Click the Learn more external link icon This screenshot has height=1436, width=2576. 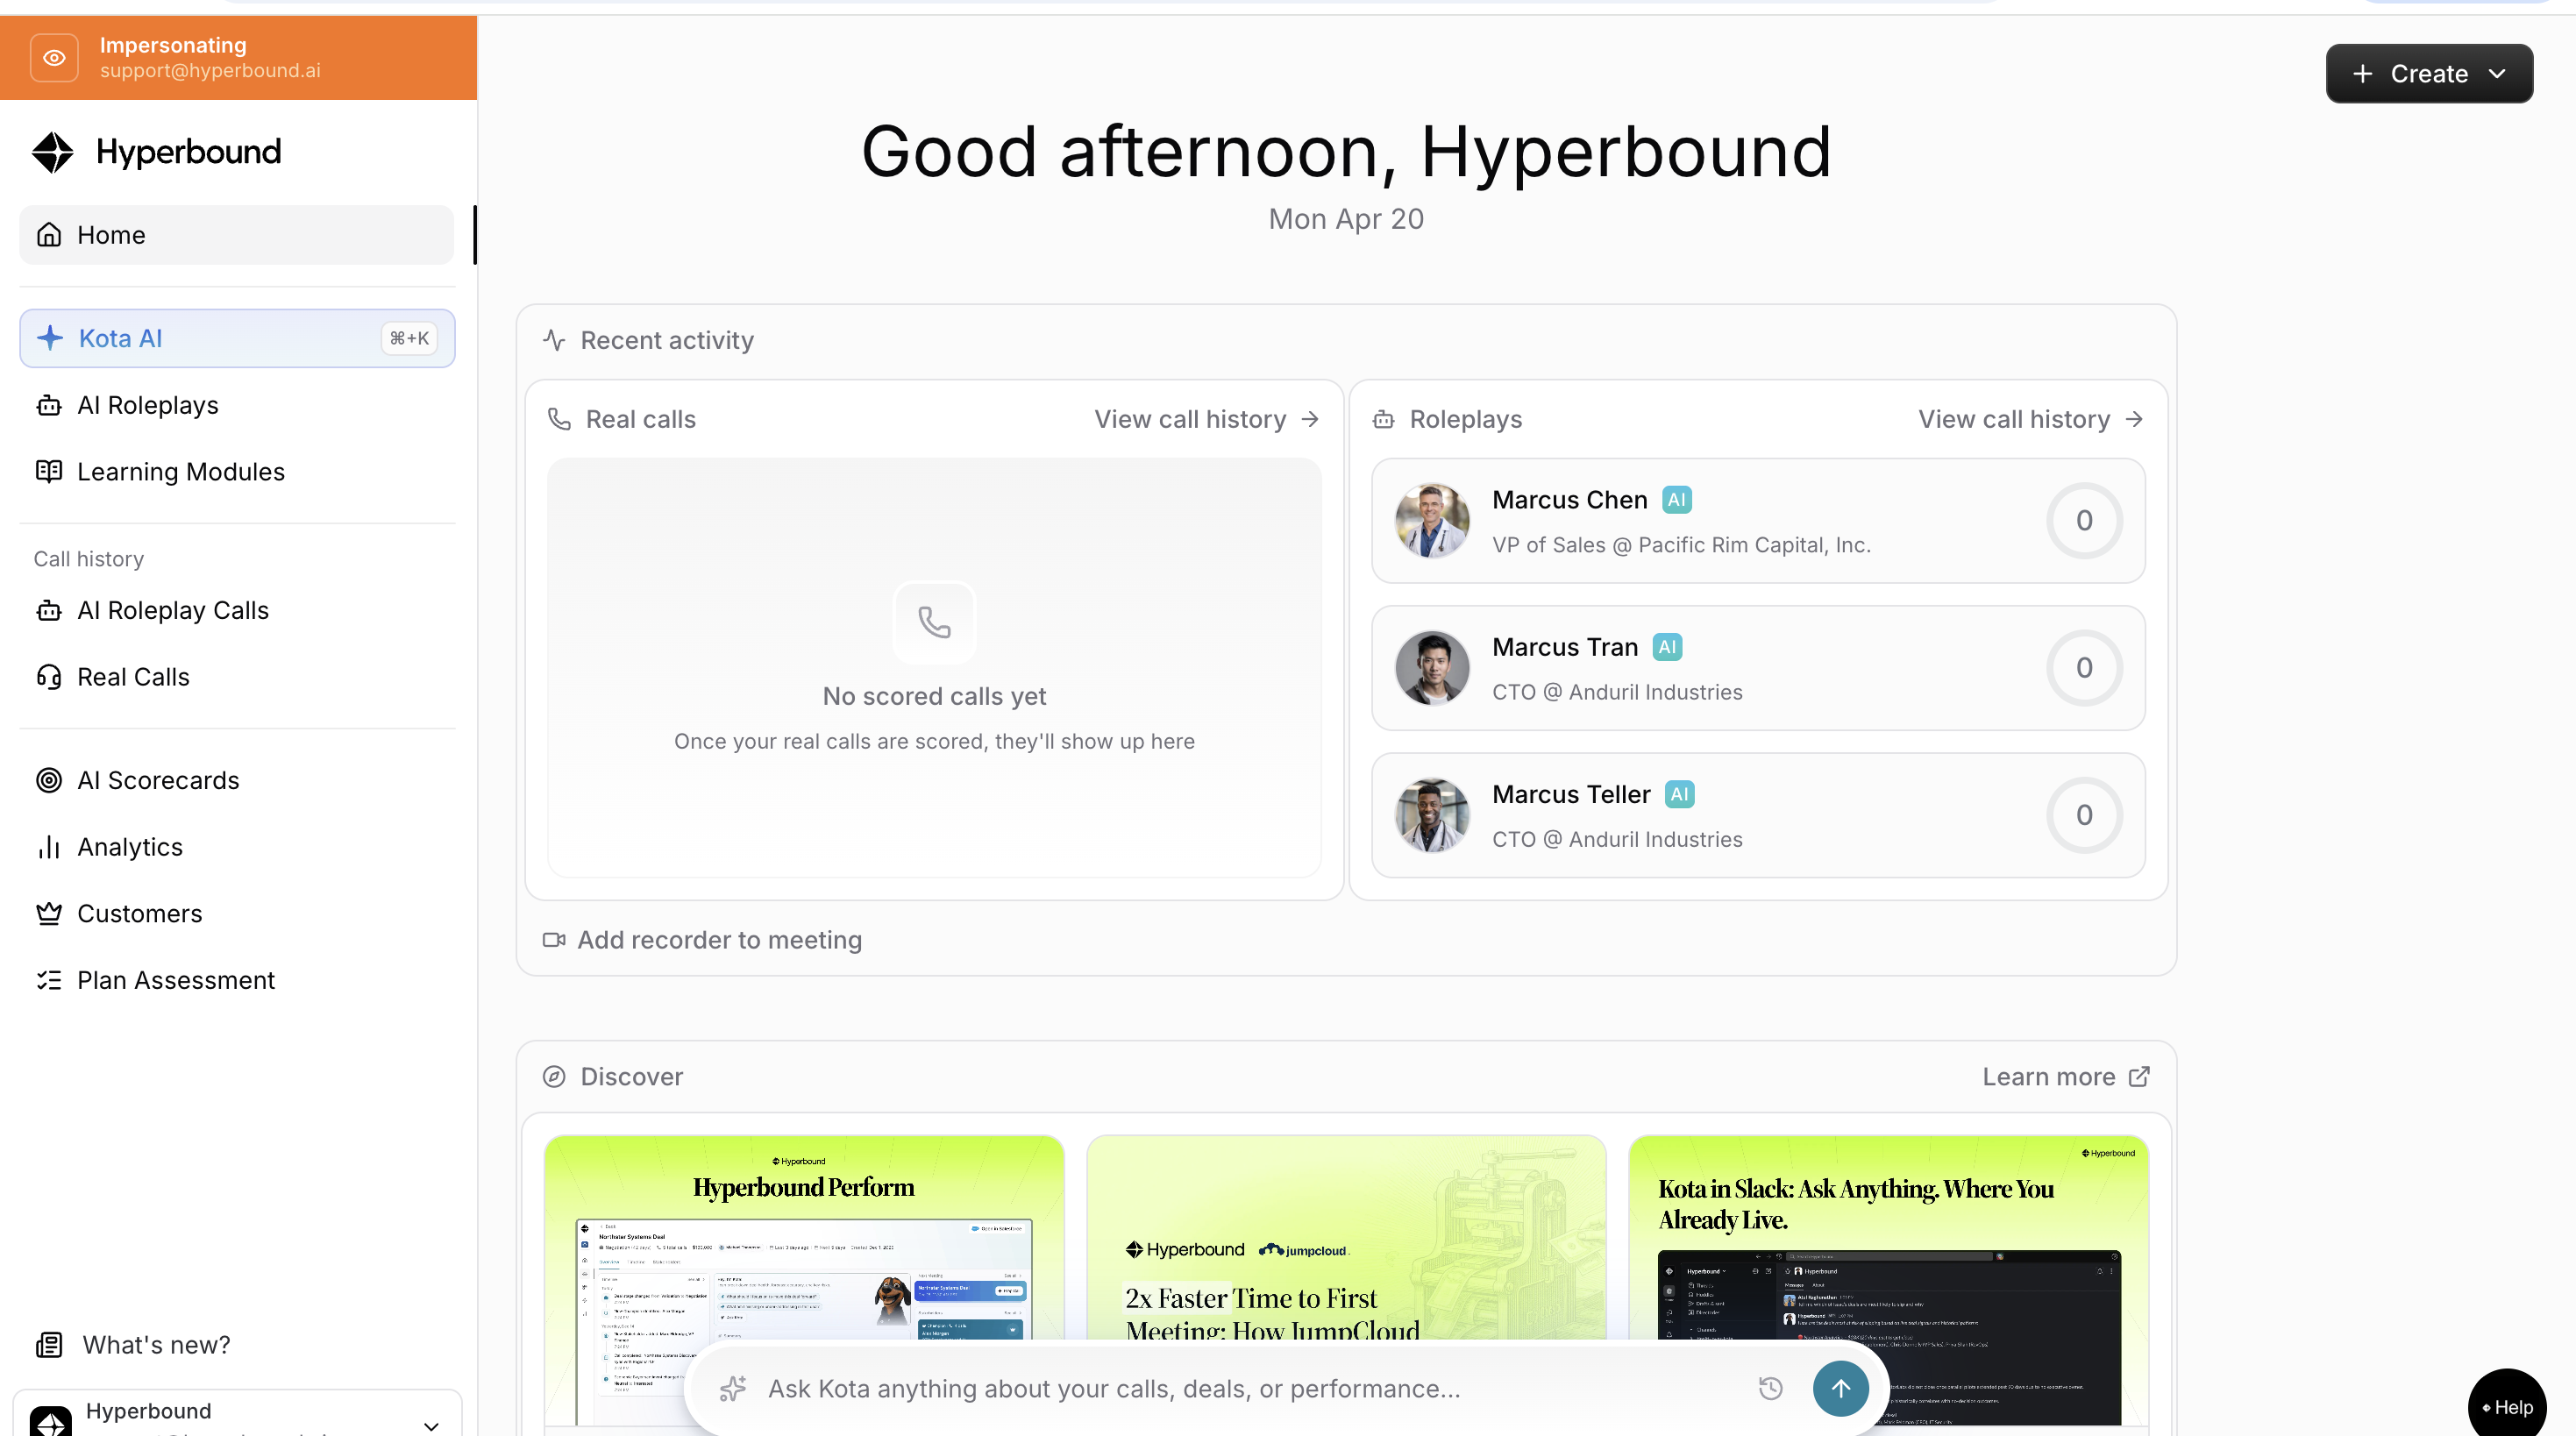pyautogui.click(x=2139, y=1077)
